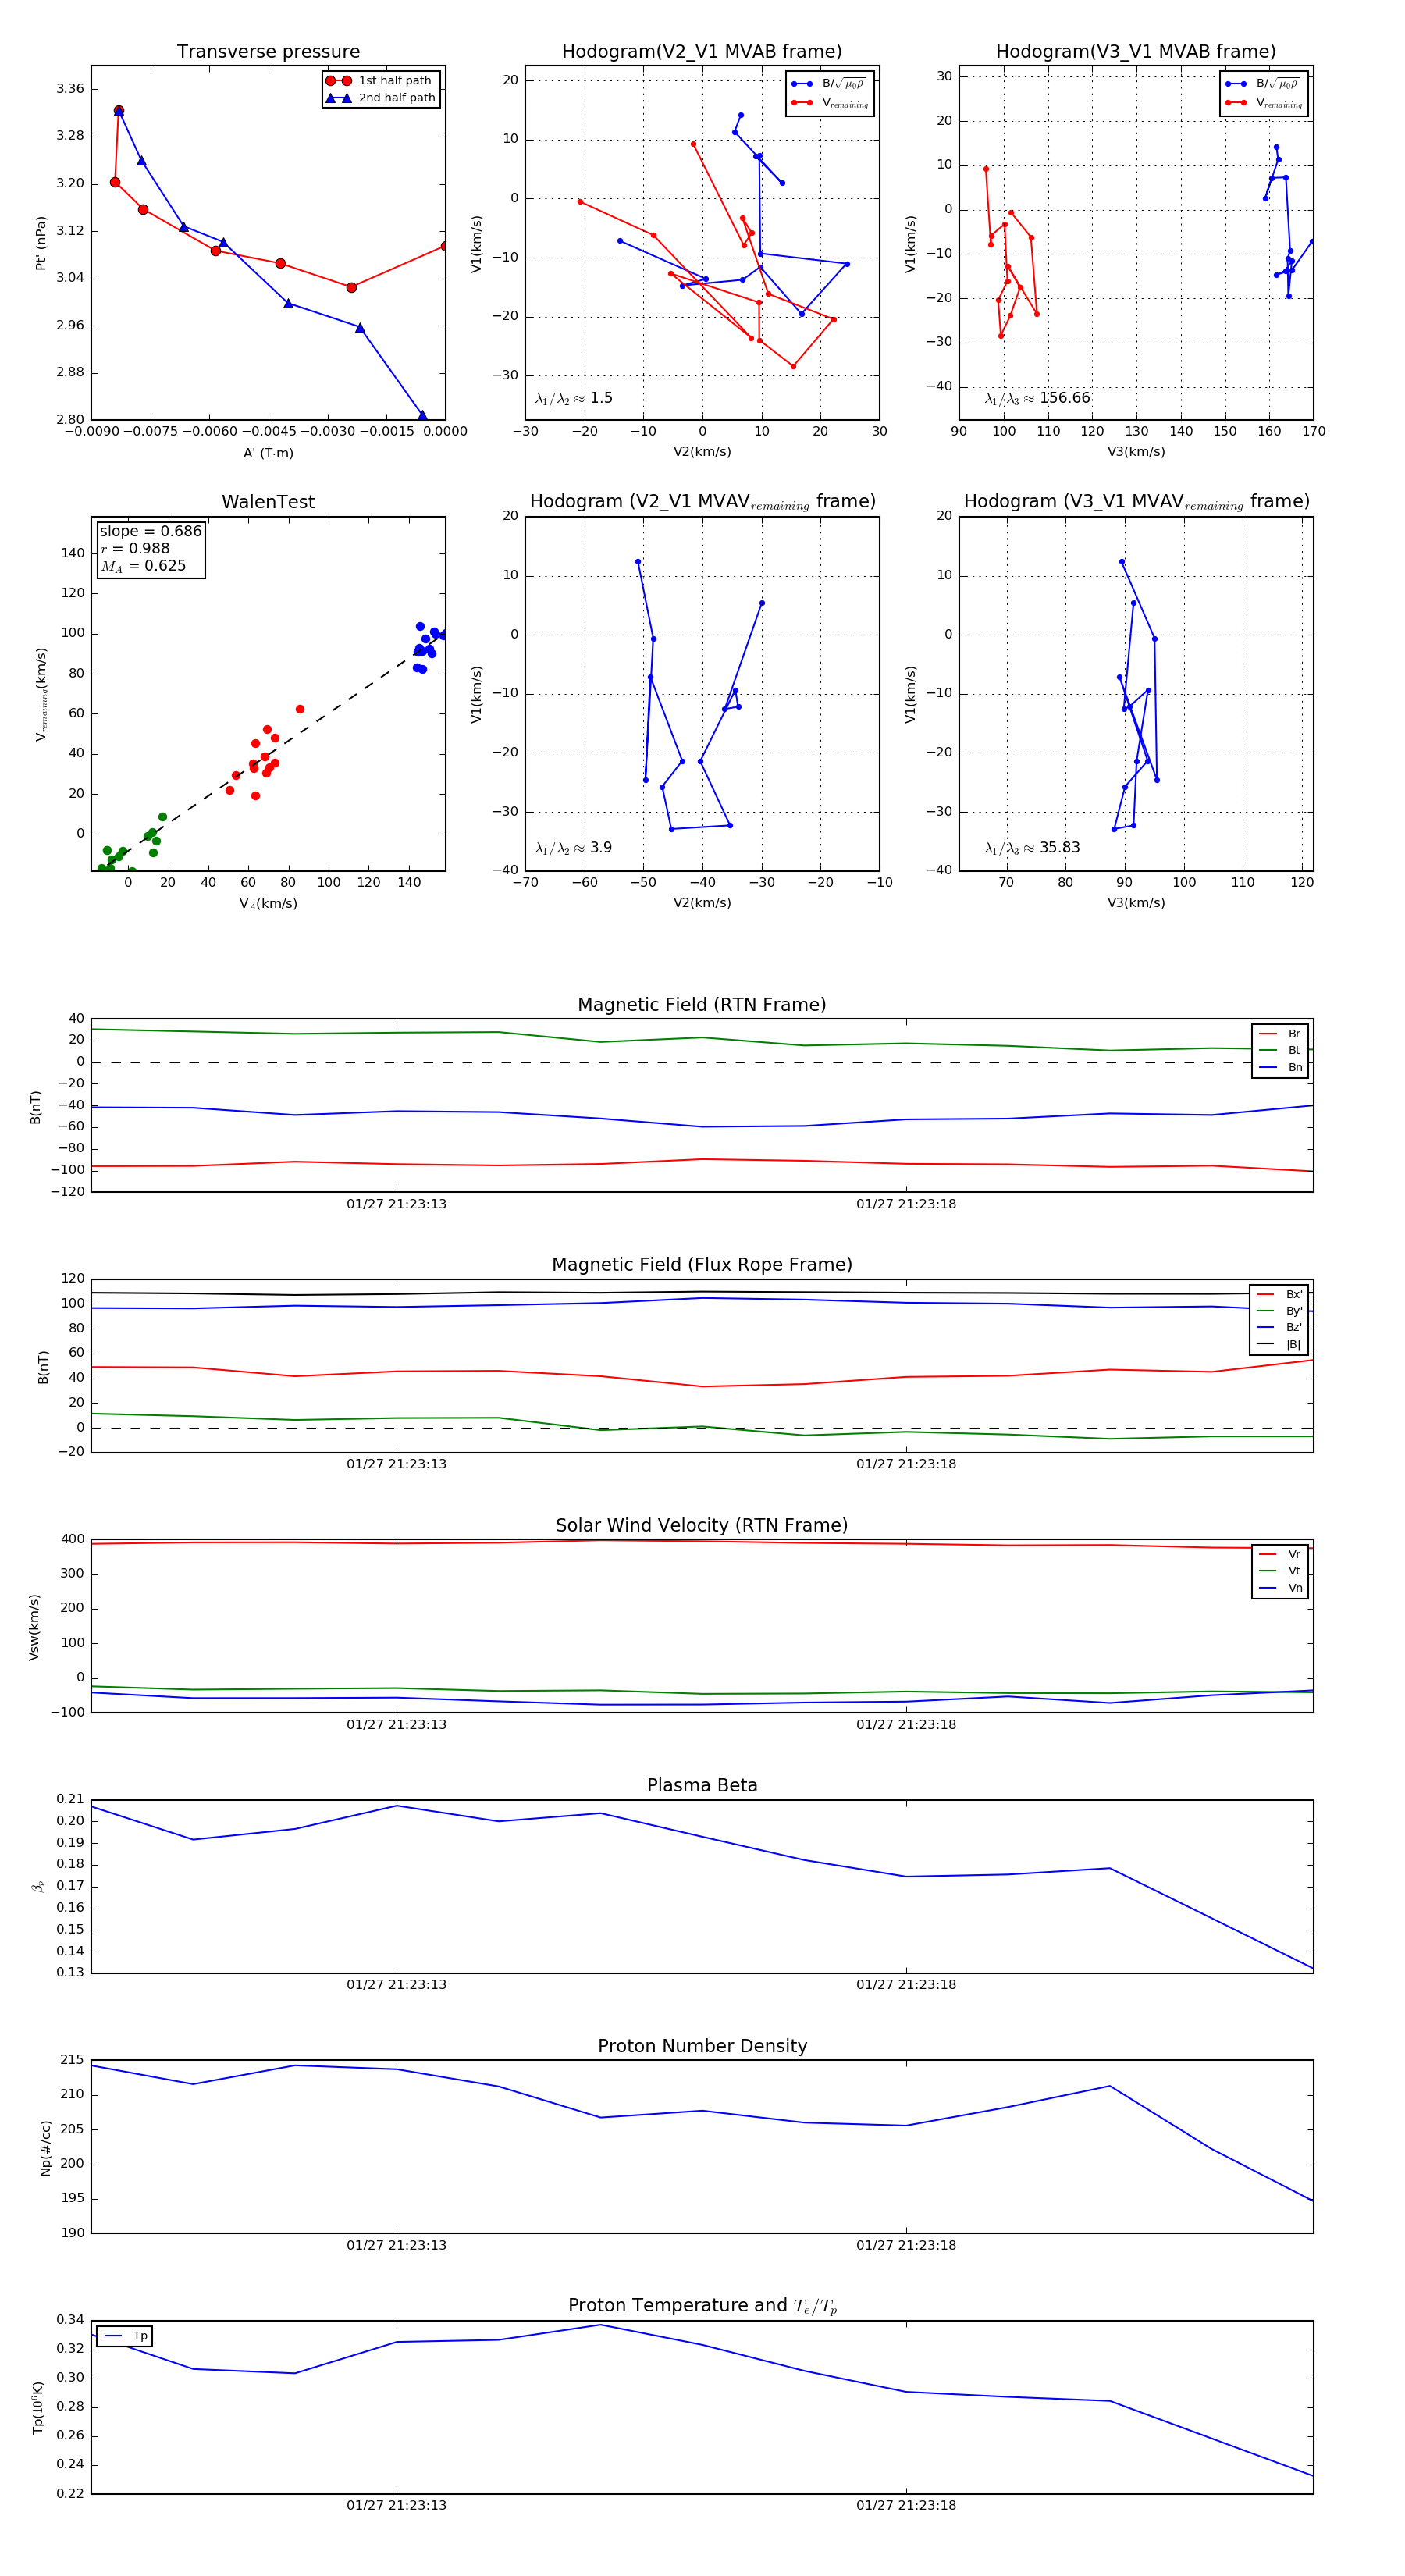Click the λ1/λ3 ≈ 156.66 annotation

[x=1037, y=398]
